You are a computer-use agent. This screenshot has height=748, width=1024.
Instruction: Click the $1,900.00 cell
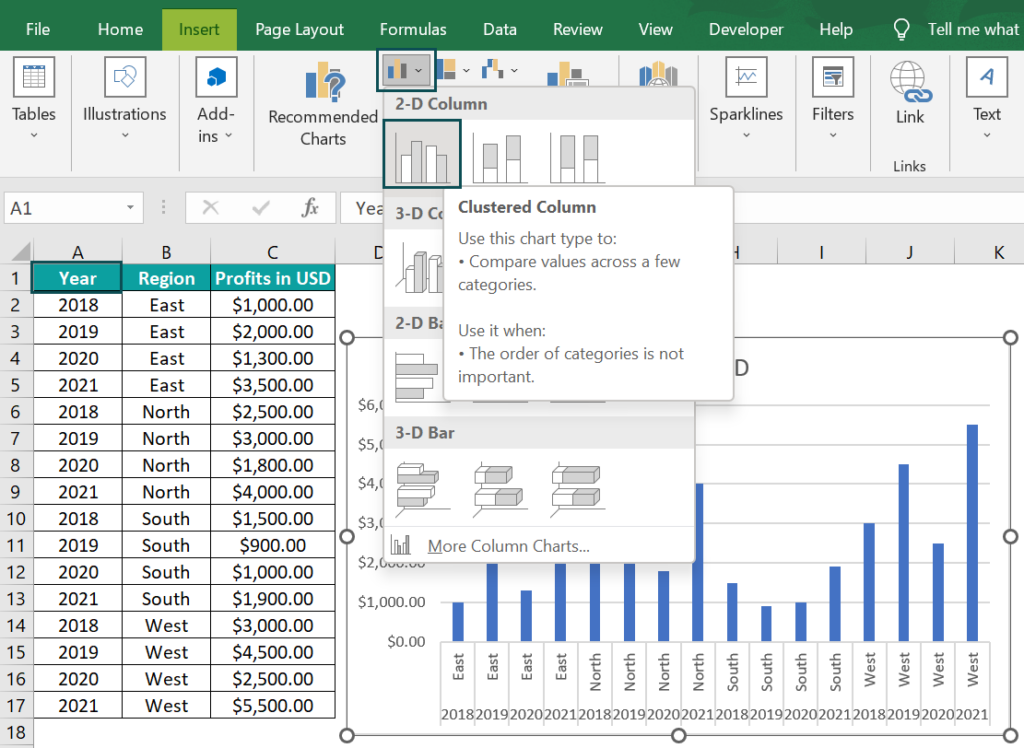coord(272,599)
